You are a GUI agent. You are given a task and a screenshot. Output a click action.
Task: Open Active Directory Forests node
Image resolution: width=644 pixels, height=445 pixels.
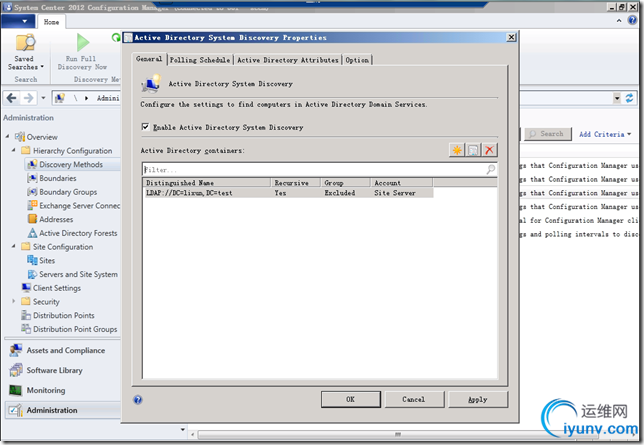(x=78, y=233)
